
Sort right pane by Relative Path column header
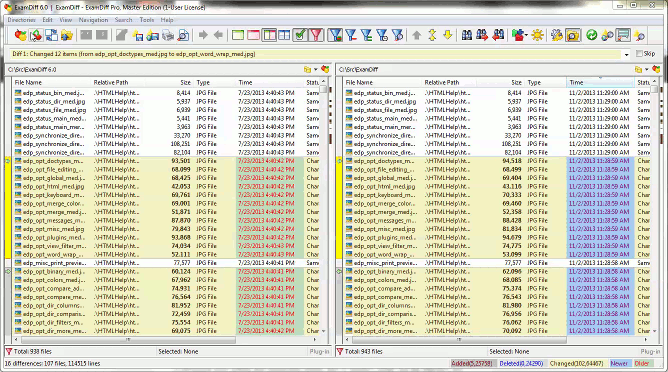[x=450, y=82]
